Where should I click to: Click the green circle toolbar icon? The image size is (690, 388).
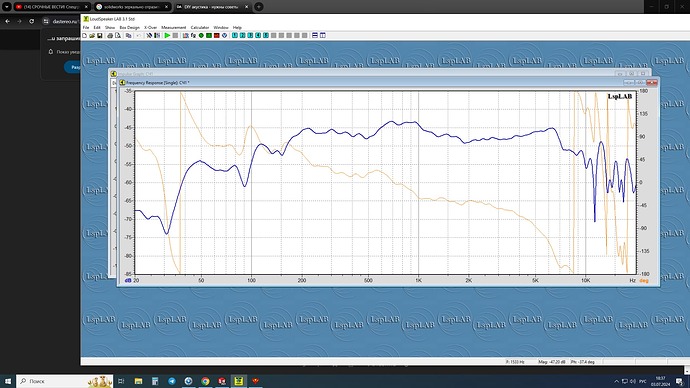[x=201, y=35]
